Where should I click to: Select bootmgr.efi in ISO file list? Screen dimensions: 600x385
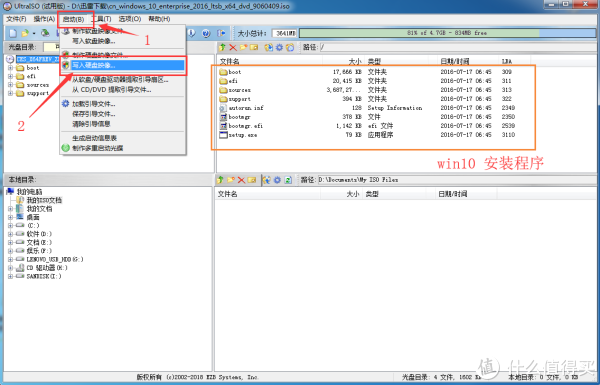245,126
